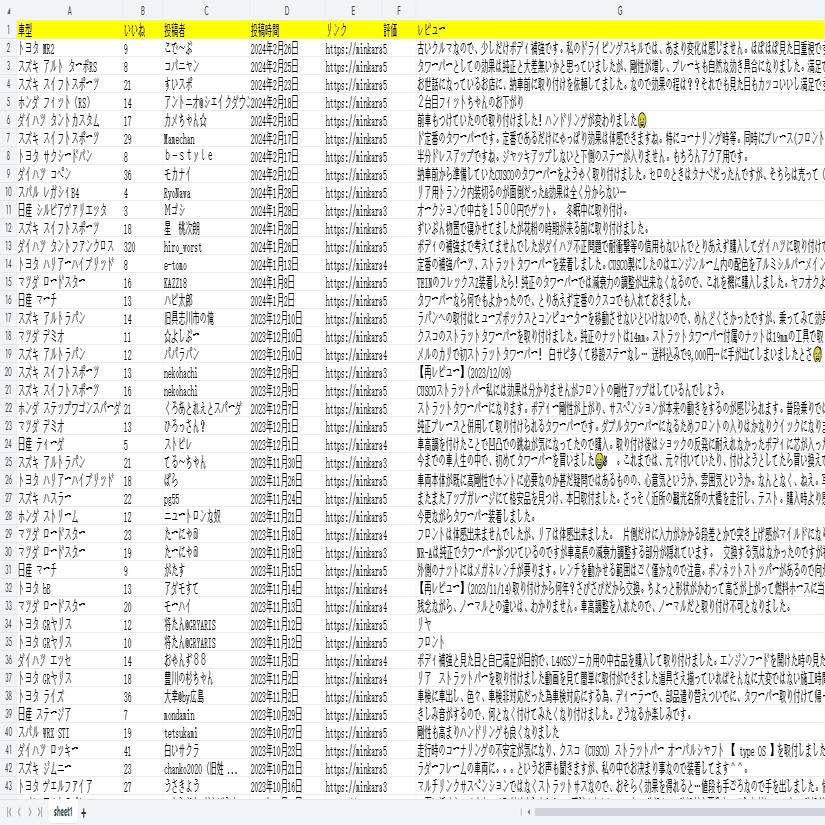Click the 評価 header cell
This screenshot has height=825, width=825.
coord(399,30)
